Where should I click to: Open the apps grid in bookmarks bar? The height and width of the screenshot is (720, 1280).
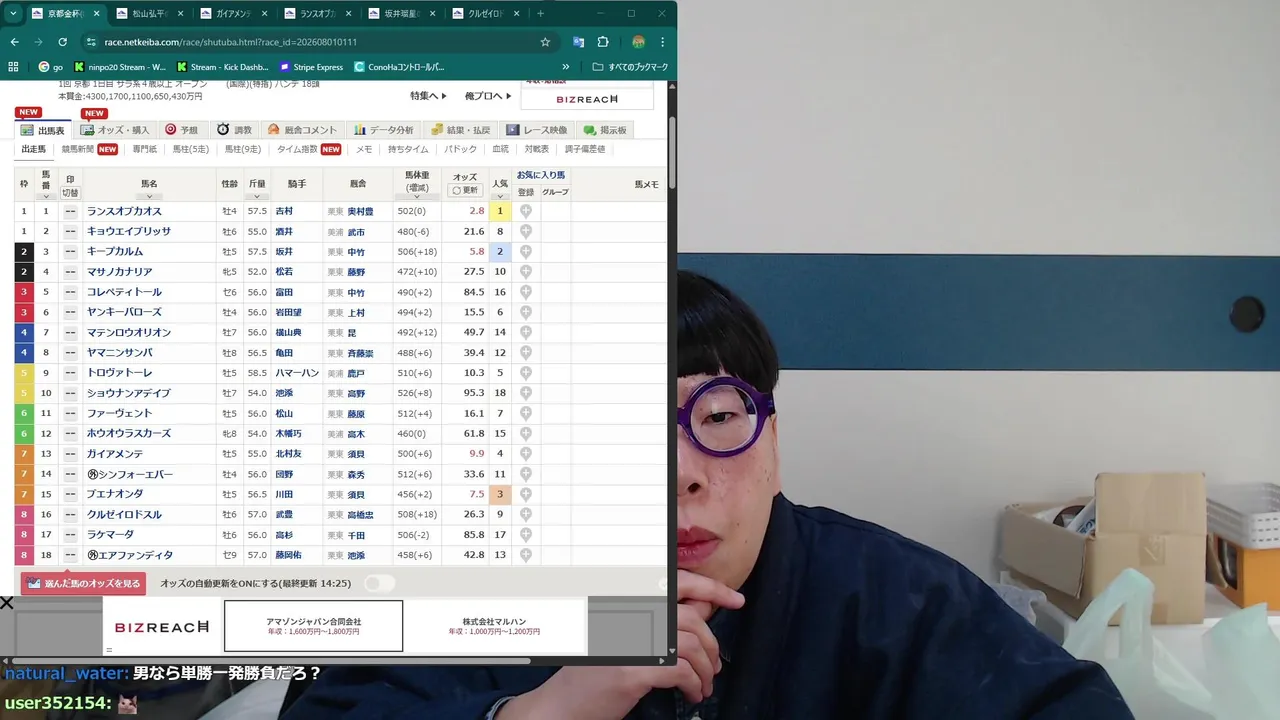13,67
